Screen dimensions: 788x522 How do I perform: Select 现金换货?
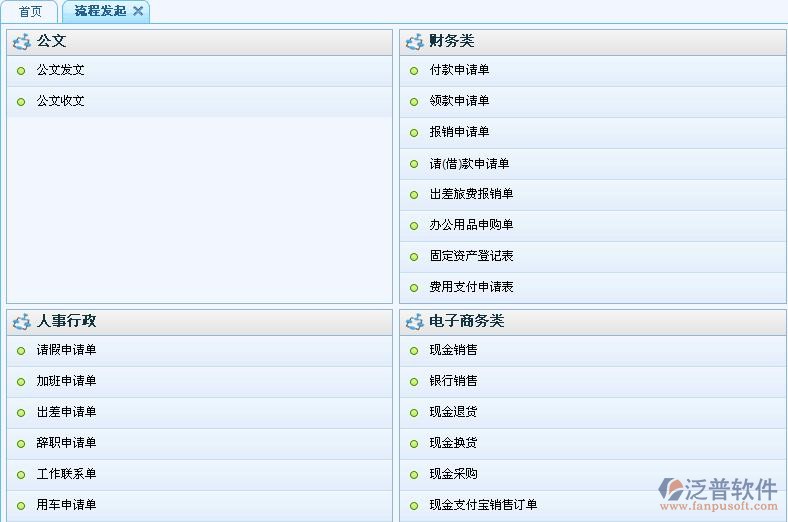(453, 443)
